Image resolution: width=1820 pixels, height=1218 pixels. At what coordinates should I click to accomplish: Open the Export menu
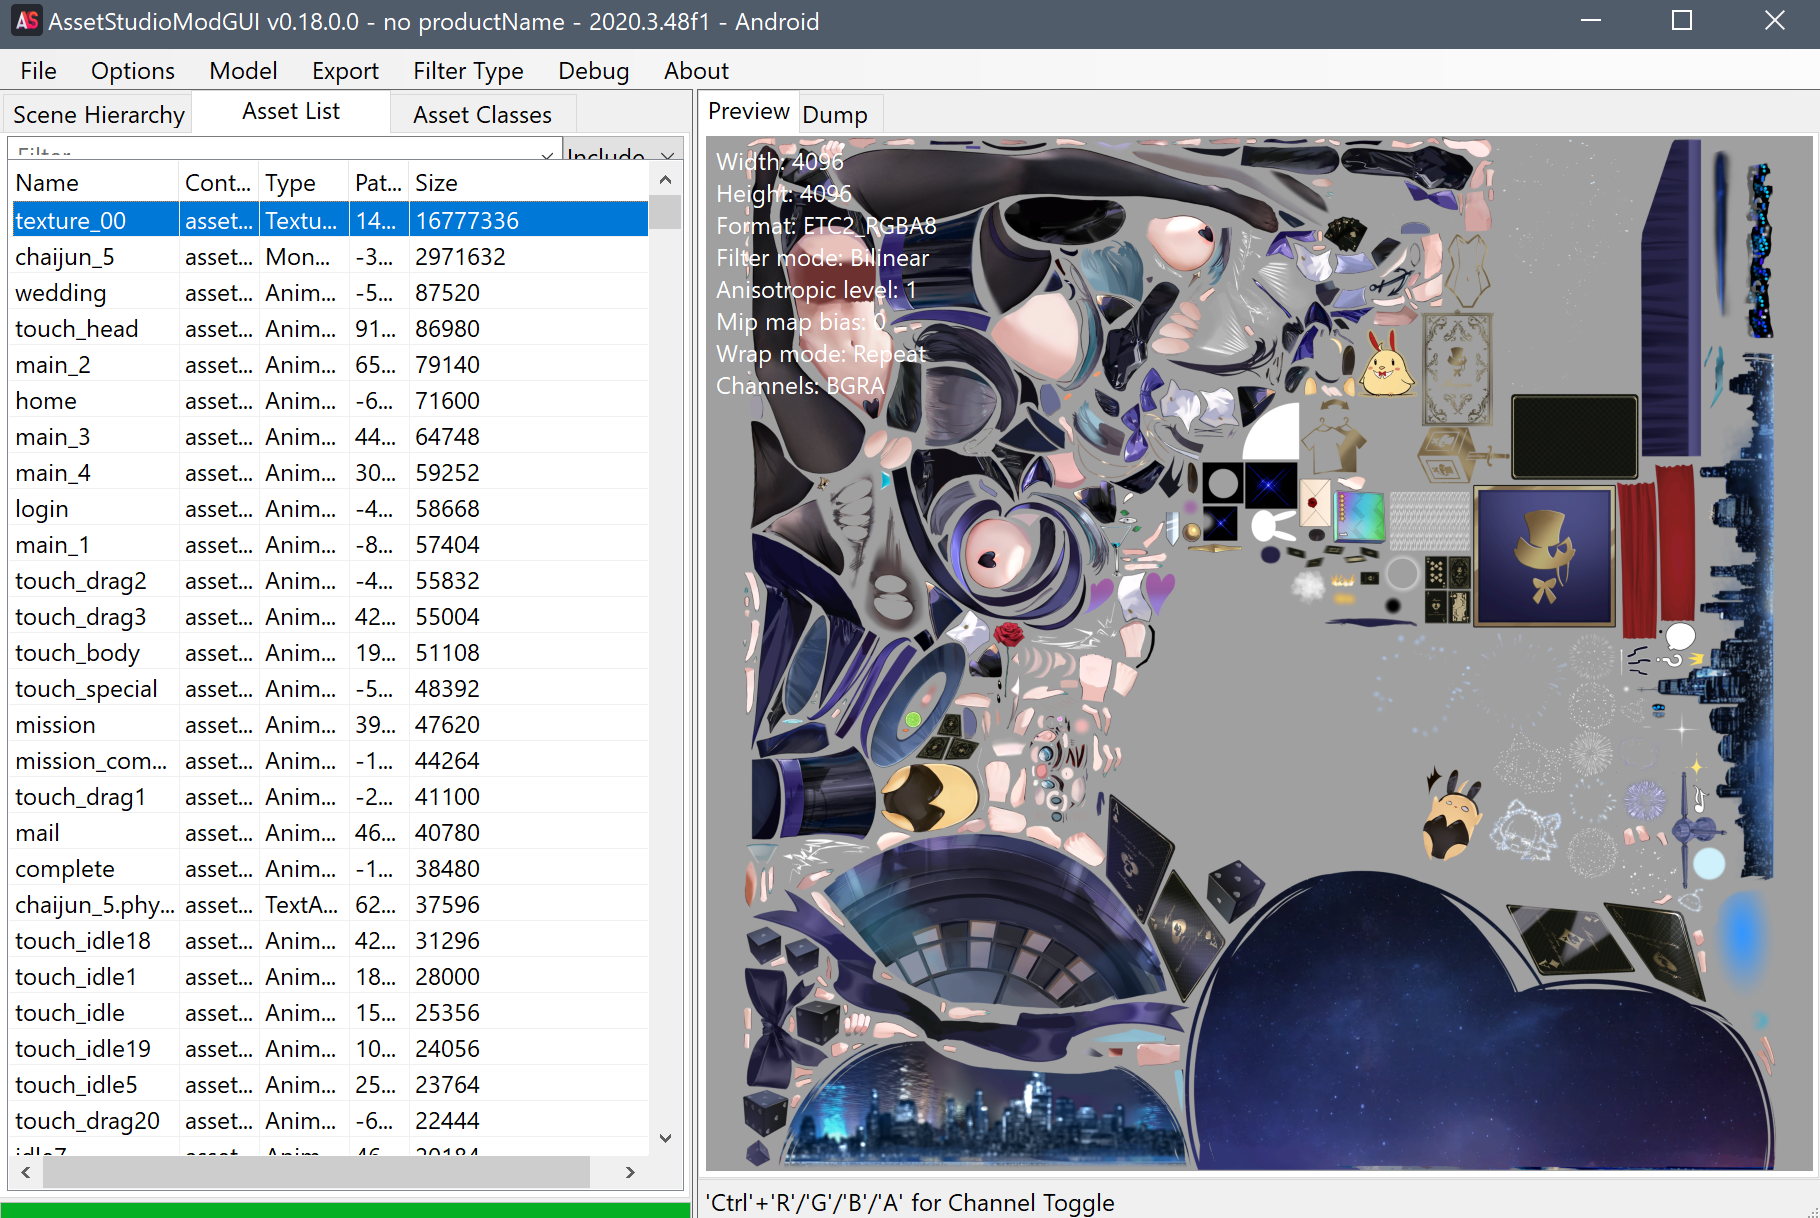tap(345, 71)
